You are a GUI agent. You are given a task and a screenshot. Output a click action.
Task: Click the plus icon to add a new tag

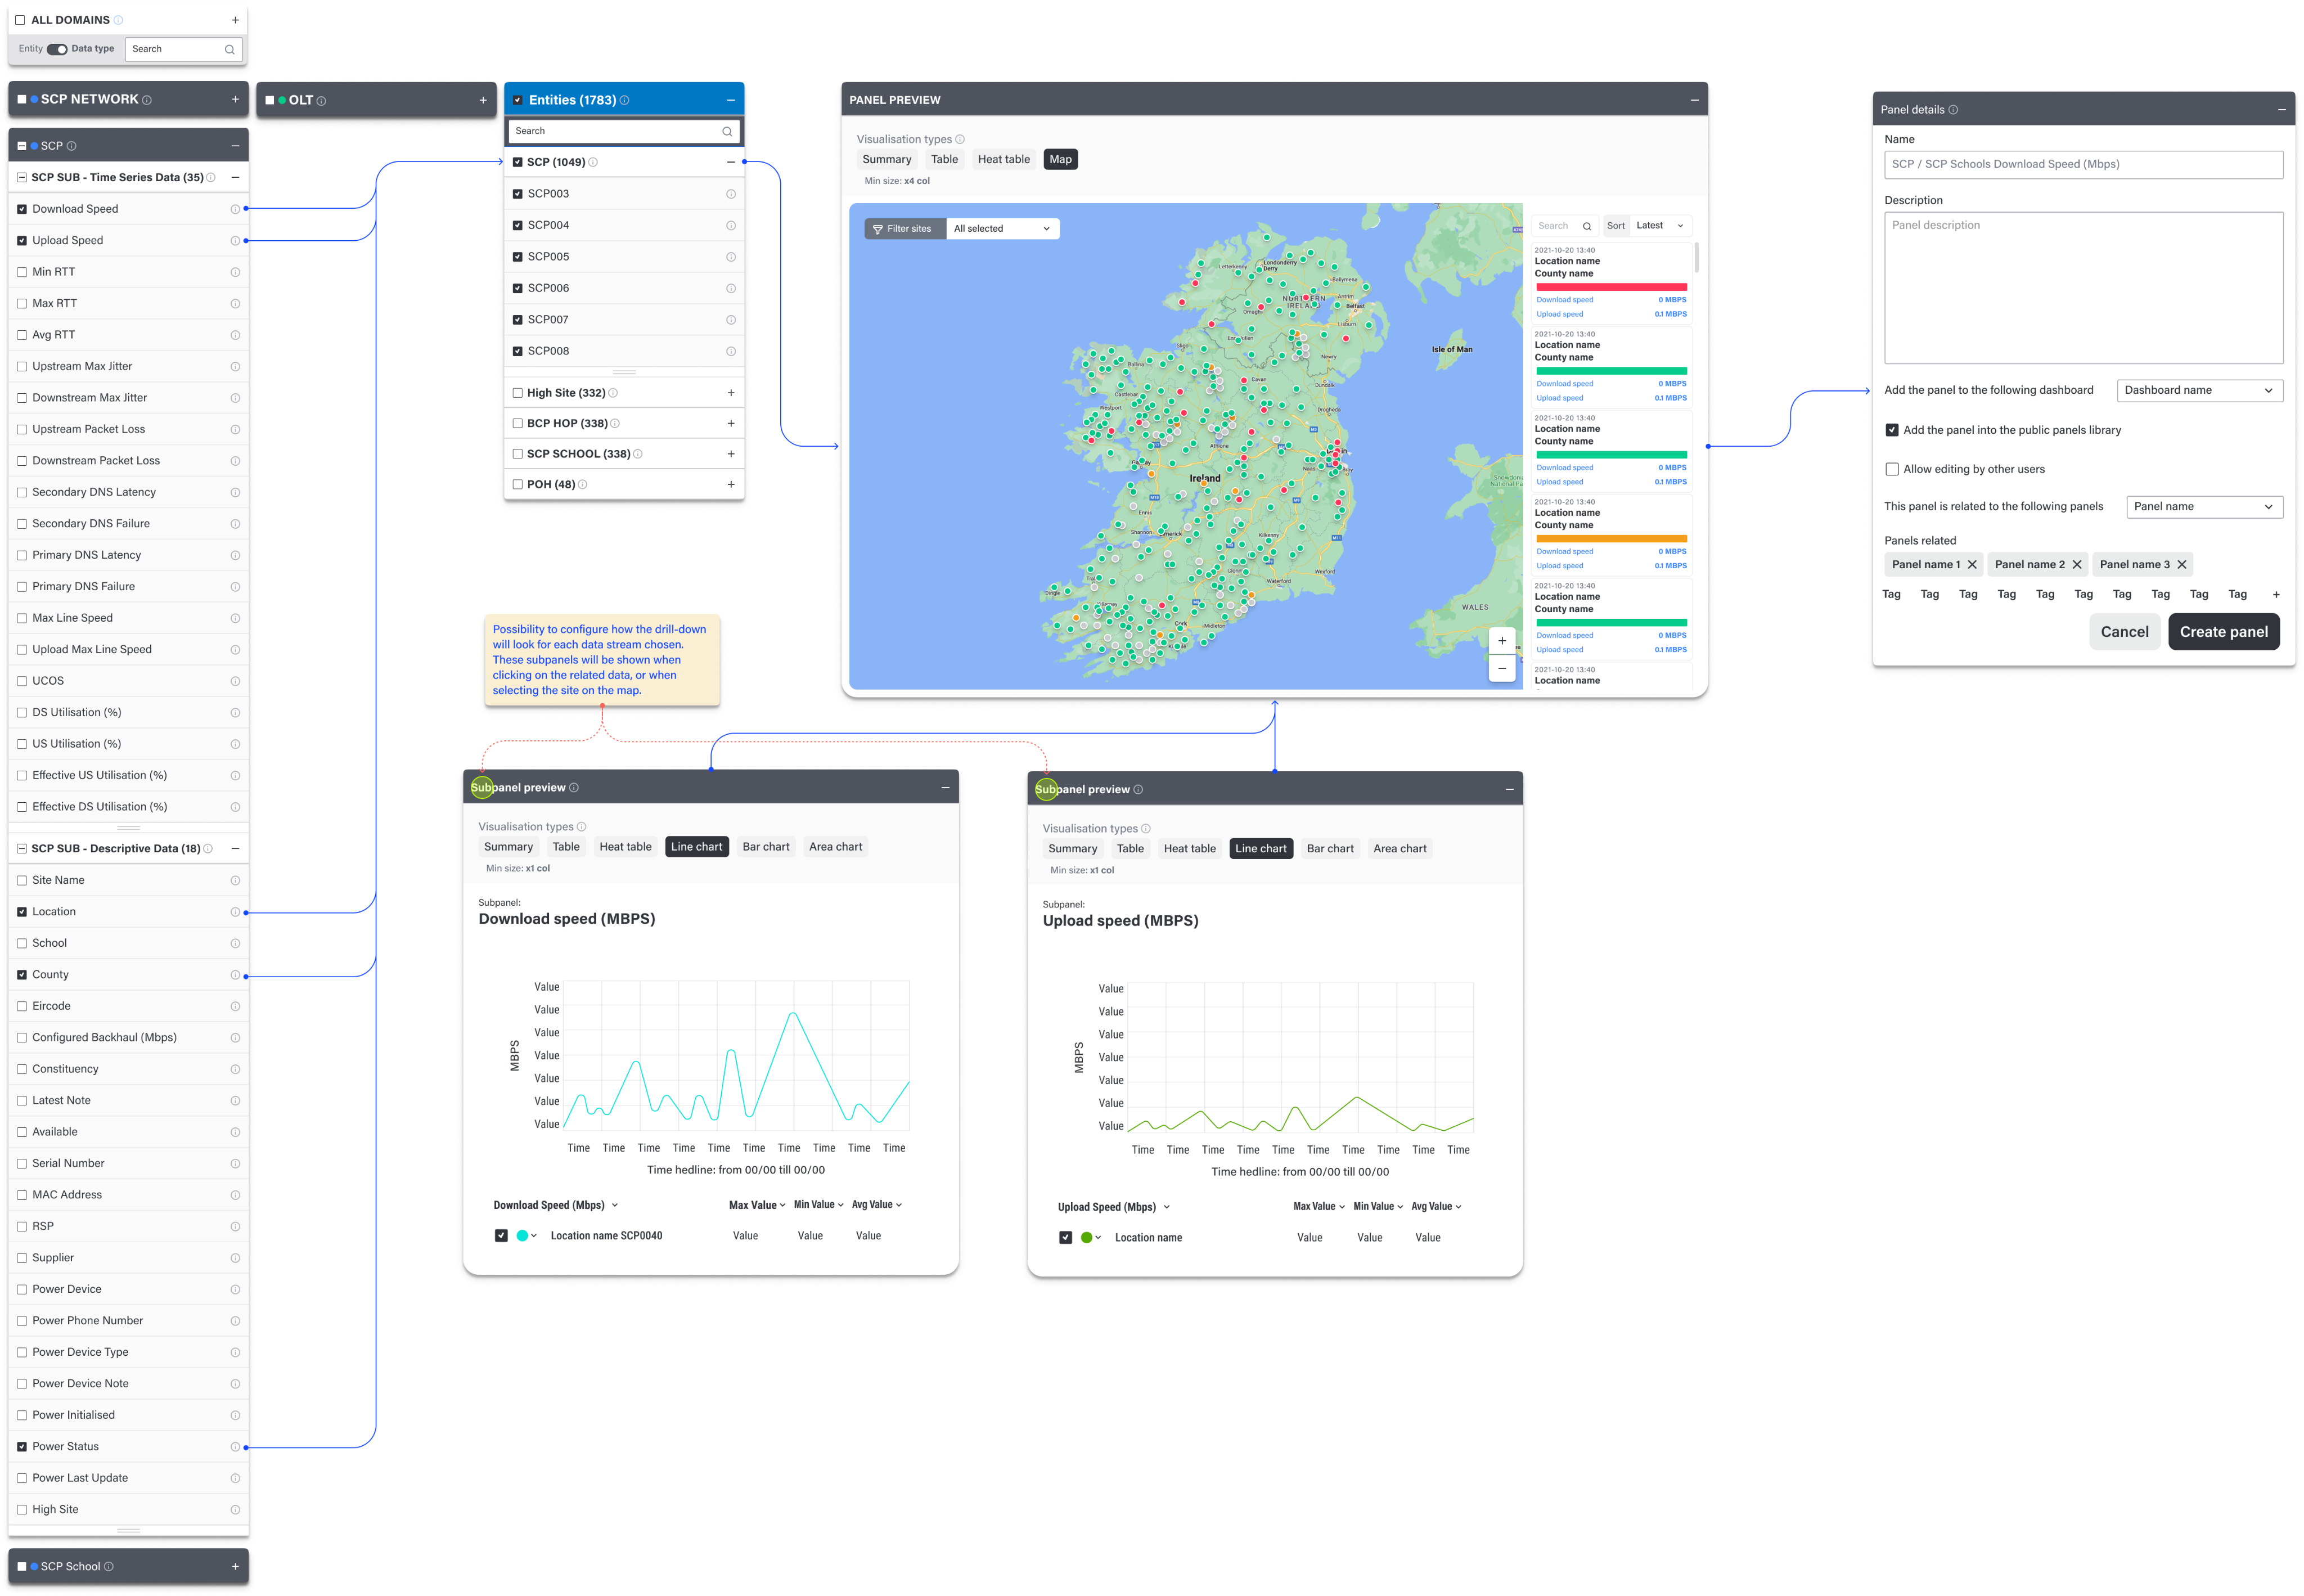[x=2277, y=593]
